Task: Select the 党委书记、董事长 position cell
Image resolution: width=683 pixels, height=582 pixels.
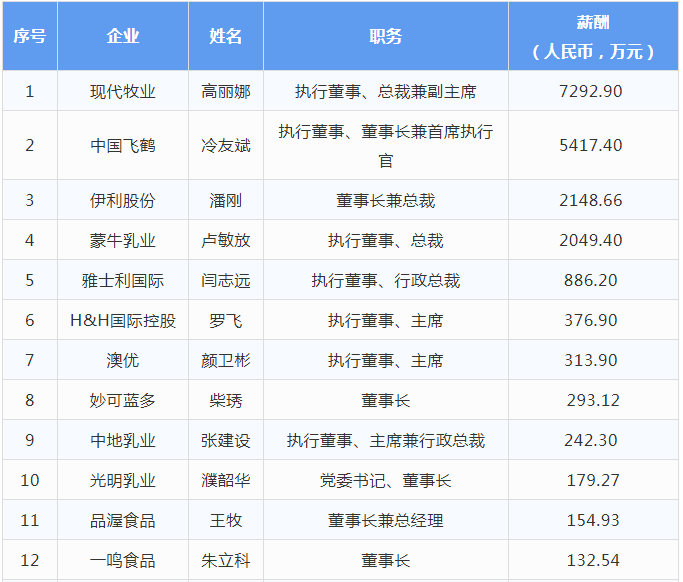Action: click(385, 480)
